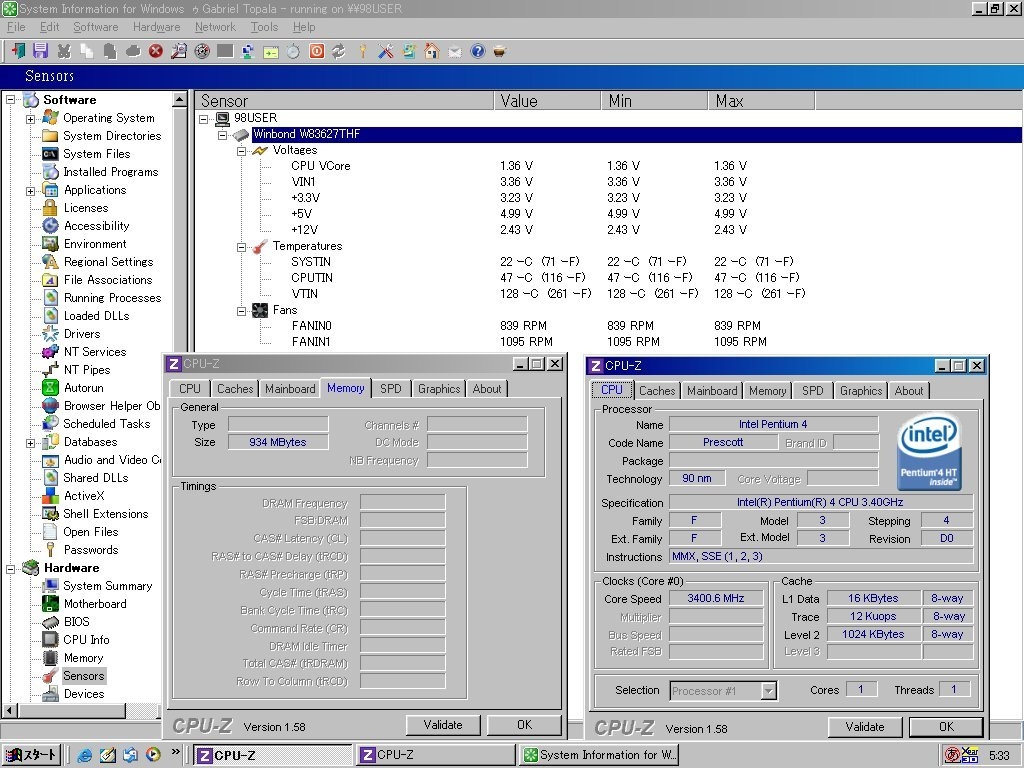1024x768 pixels.
Task: Click the Max column header
Action: click(x=760, y=101)
